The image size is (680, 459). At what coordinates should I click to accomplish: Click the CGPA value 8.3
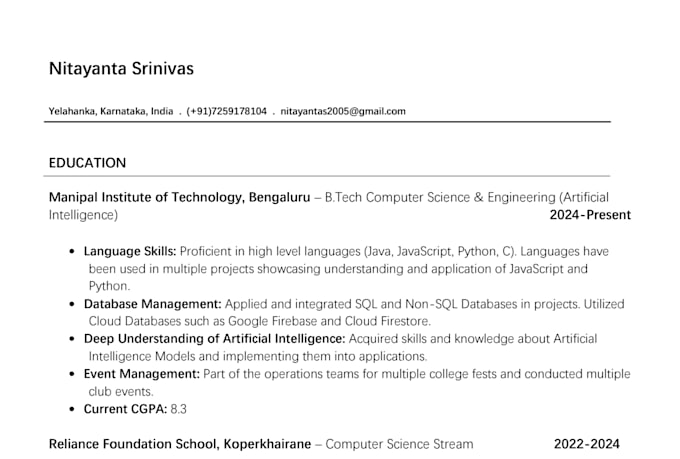tap(179, 409)
